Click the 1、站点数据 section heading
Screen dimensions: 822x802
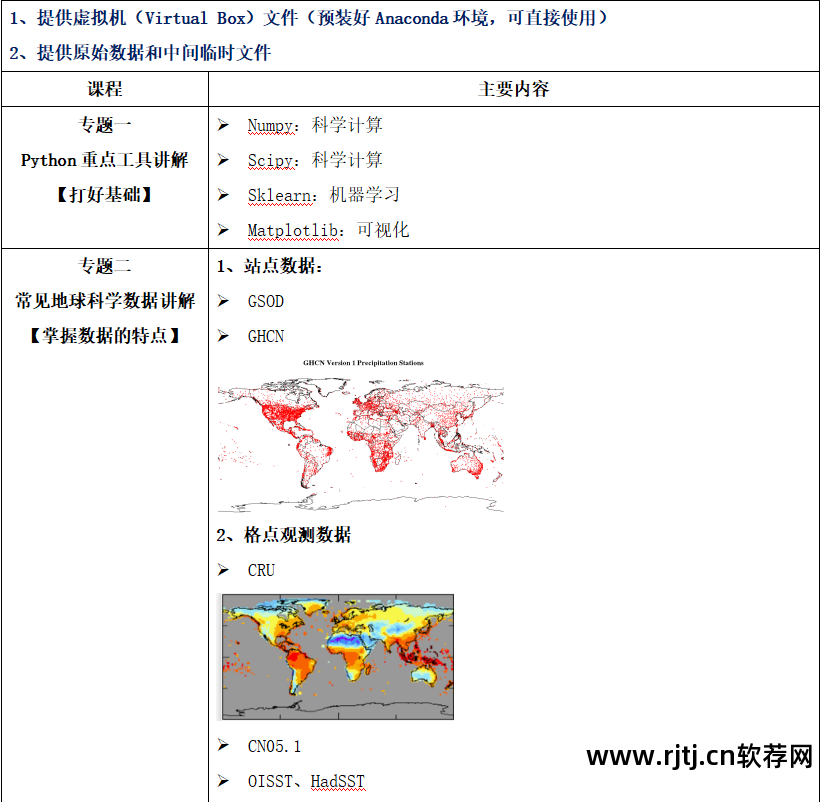tap(270, 266)
